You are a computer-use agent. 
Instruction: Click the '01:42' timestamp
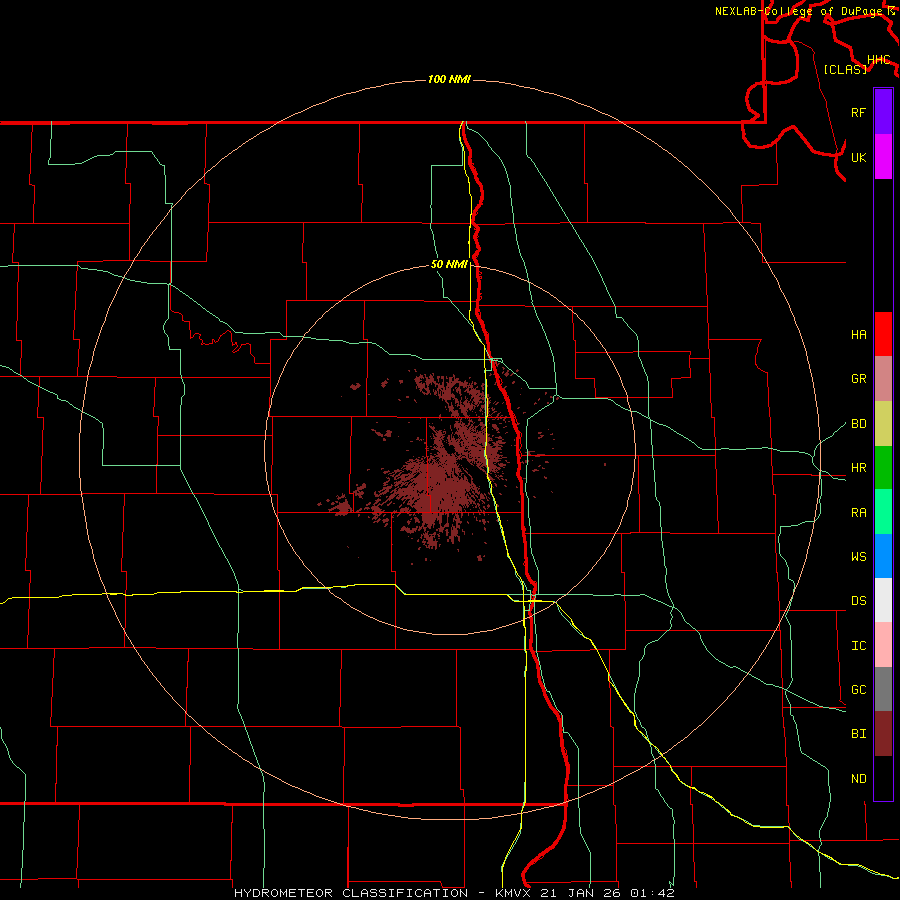point(652,893)
